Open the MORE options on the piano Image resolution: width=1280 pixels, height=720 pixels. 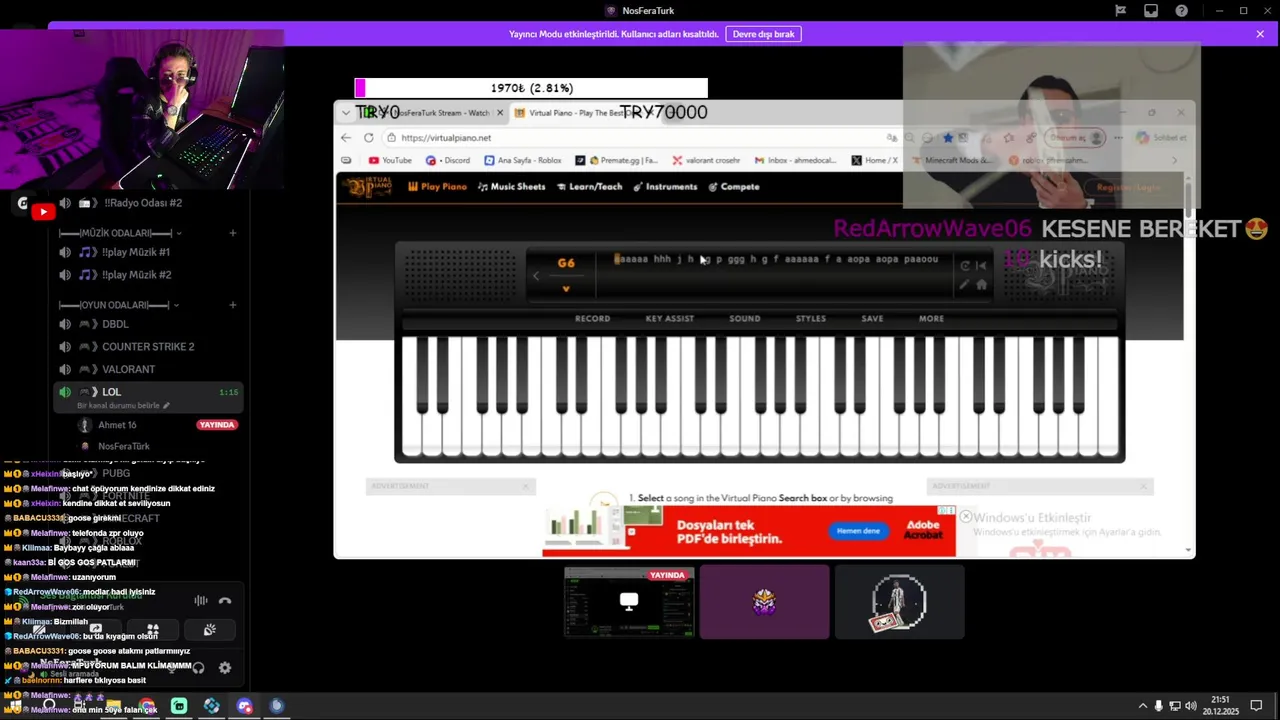(x=931, y=319)
